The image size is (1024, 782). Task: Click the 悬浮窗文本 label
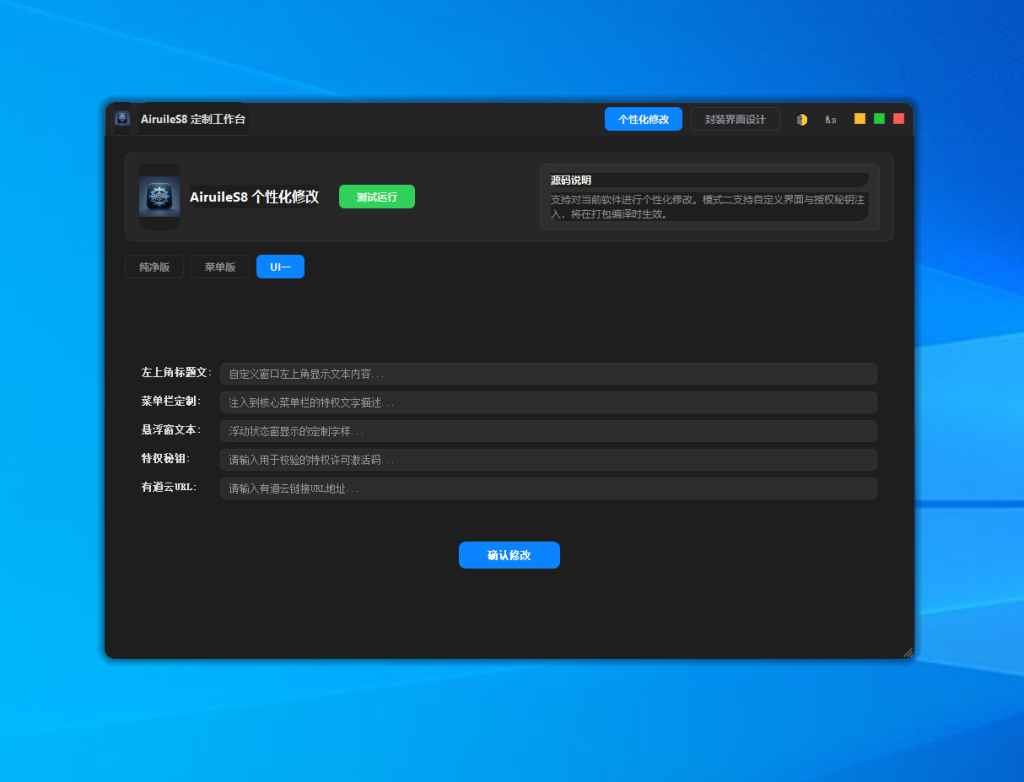tap(171, 430)
